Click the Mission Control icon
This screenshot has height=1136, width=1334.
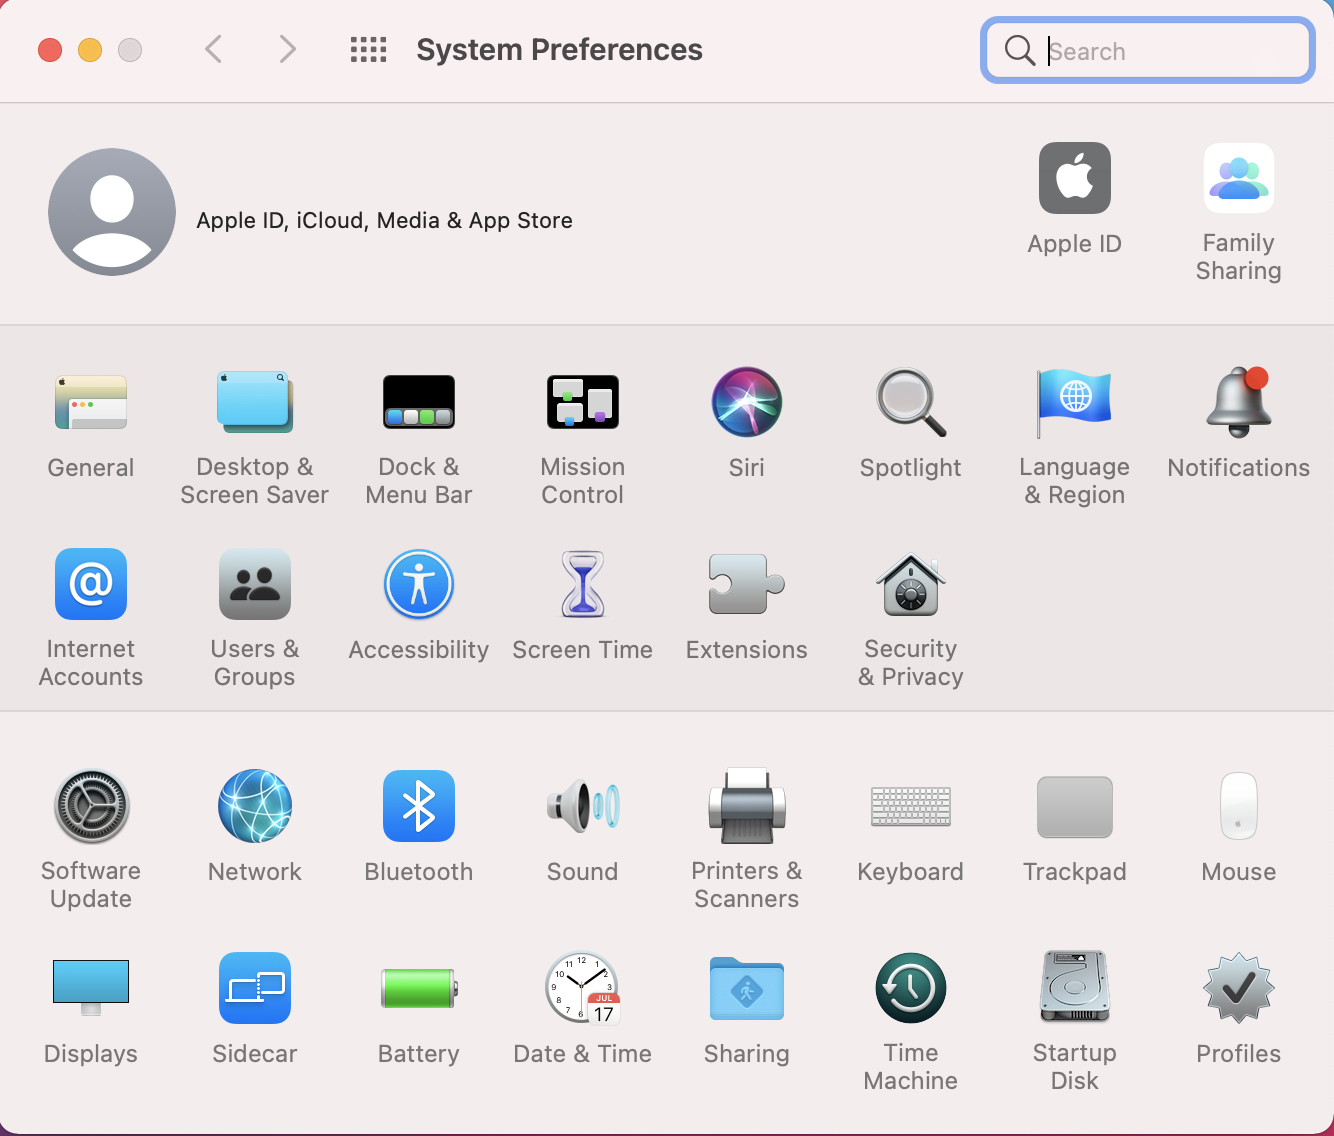(582, 403)
